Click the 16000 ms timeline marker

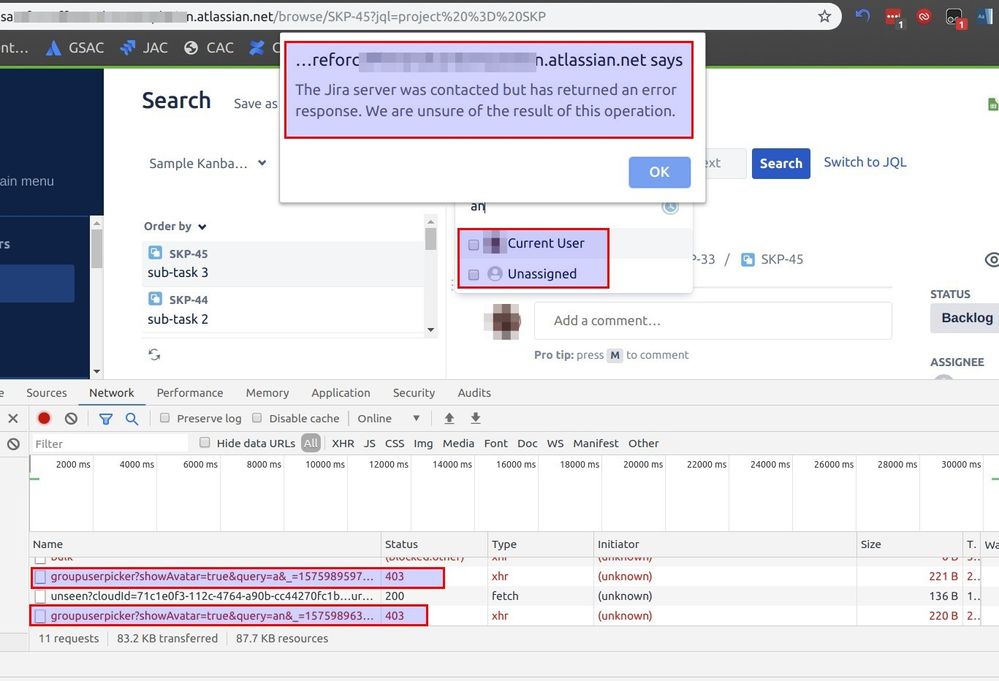pyautogui.click(x=516, y=464)
